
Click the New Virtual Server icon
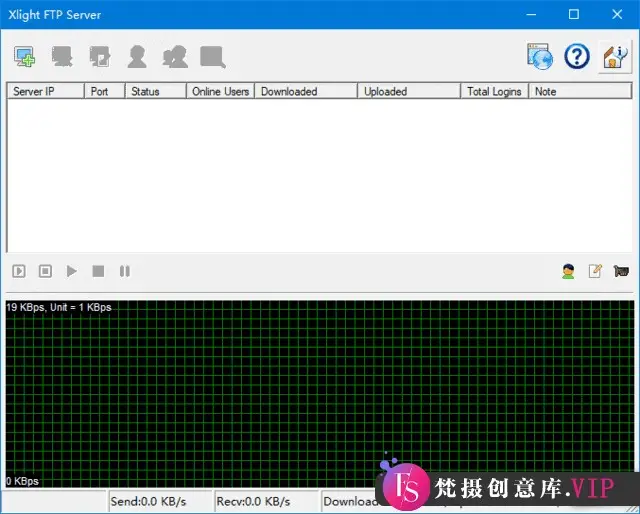point(24,56)
